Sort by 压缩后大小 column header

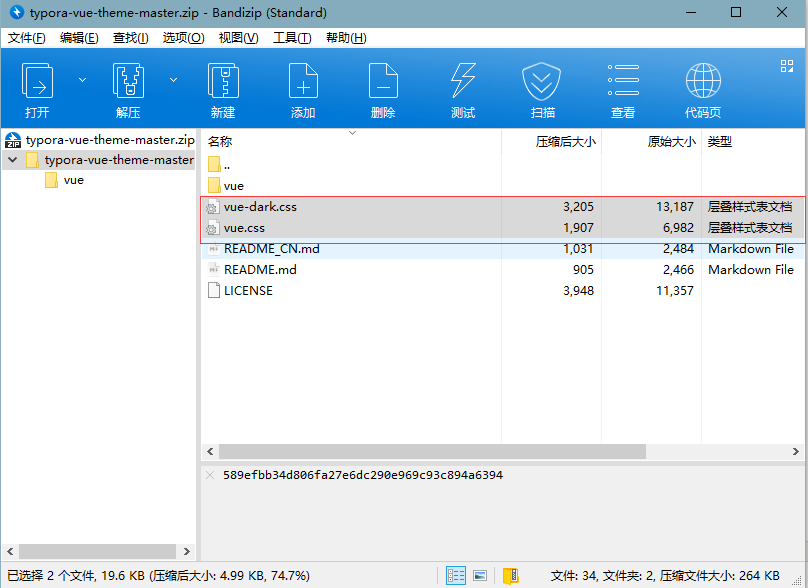coord(565,142)
